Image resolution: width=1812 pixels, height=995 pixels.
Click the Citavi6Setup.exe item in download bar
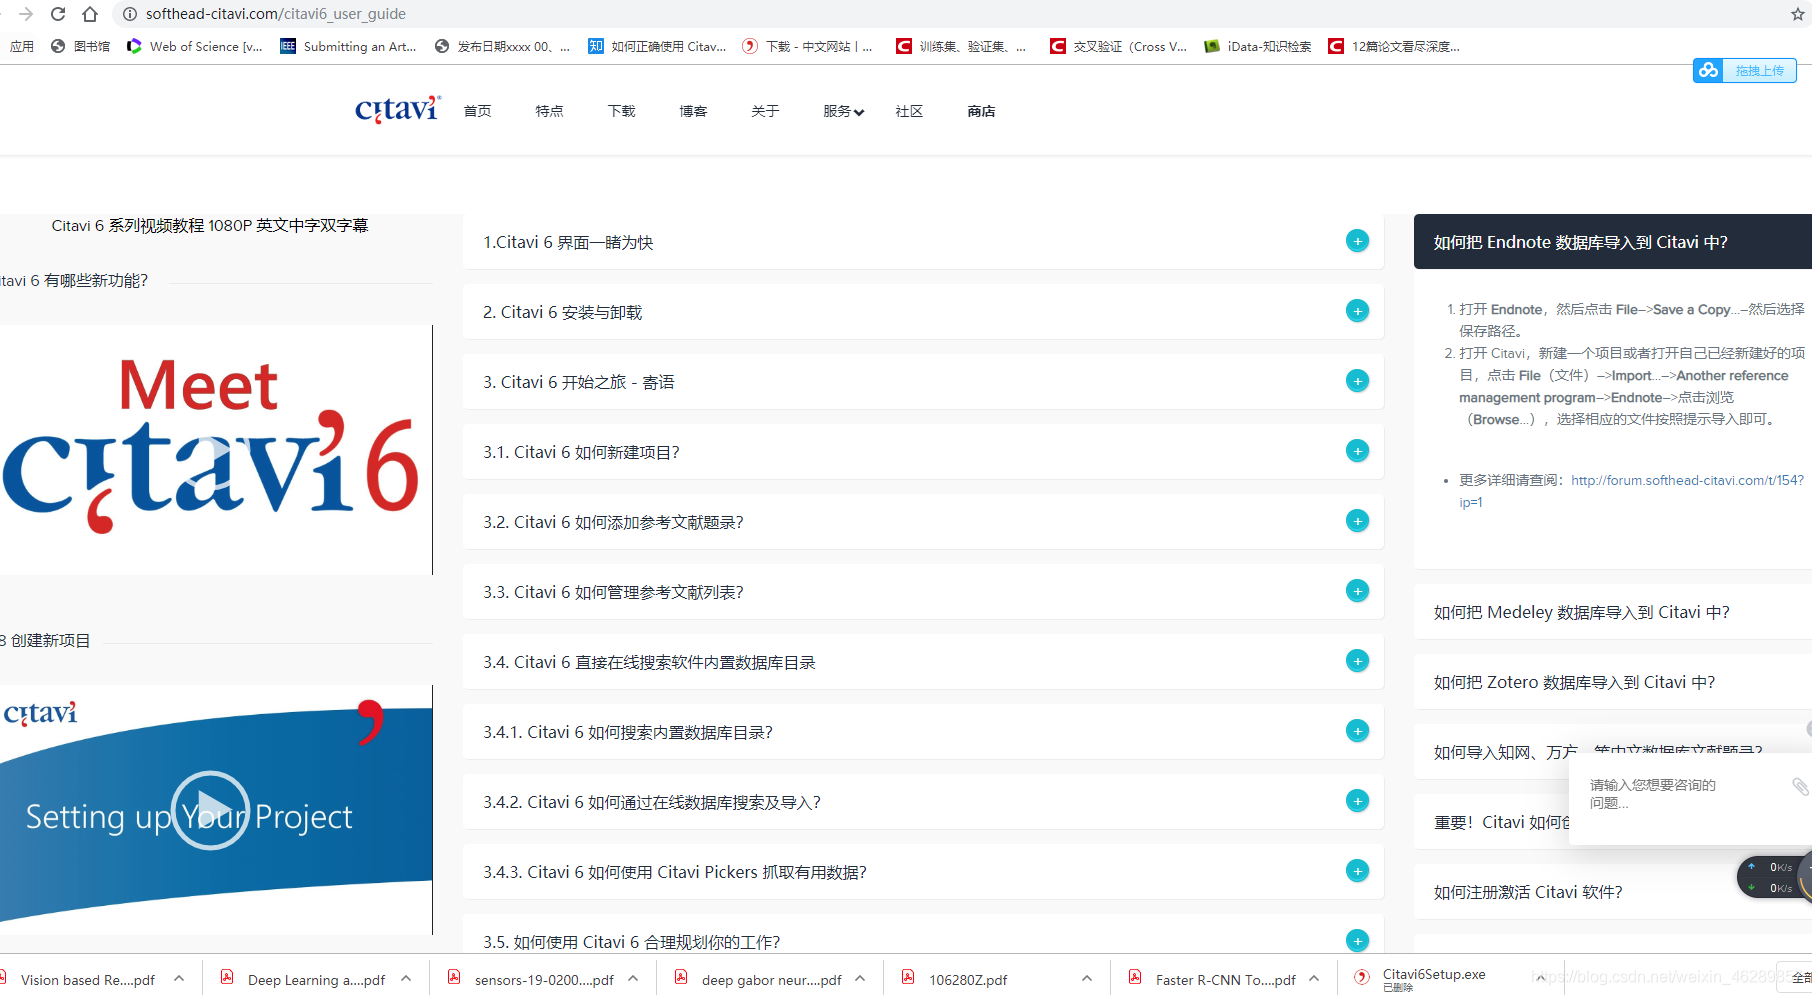pyautogui.click(x=1434, y=977)
